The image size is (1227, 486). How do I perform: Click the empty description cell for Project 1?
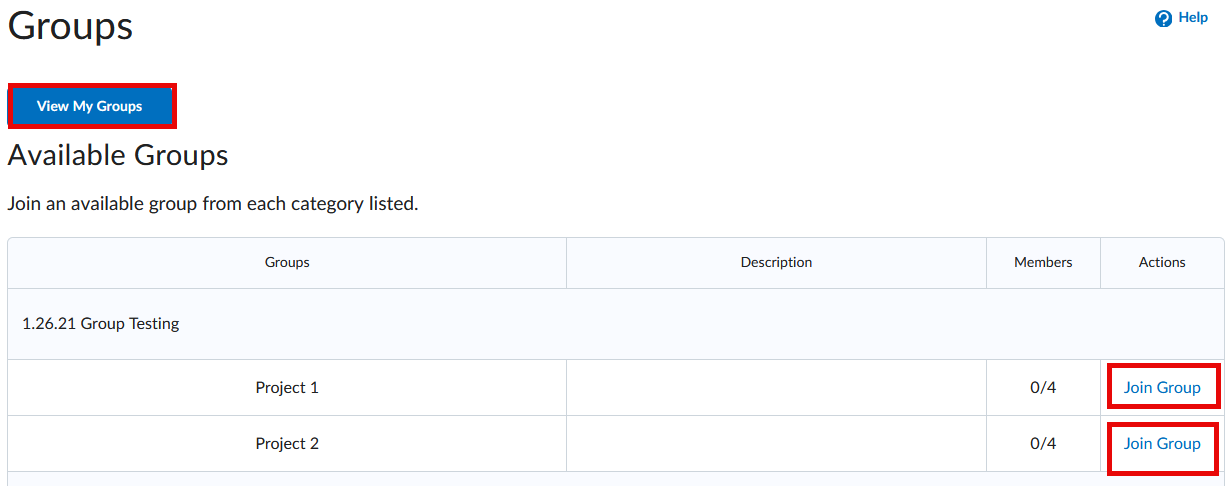pos(776,387)
